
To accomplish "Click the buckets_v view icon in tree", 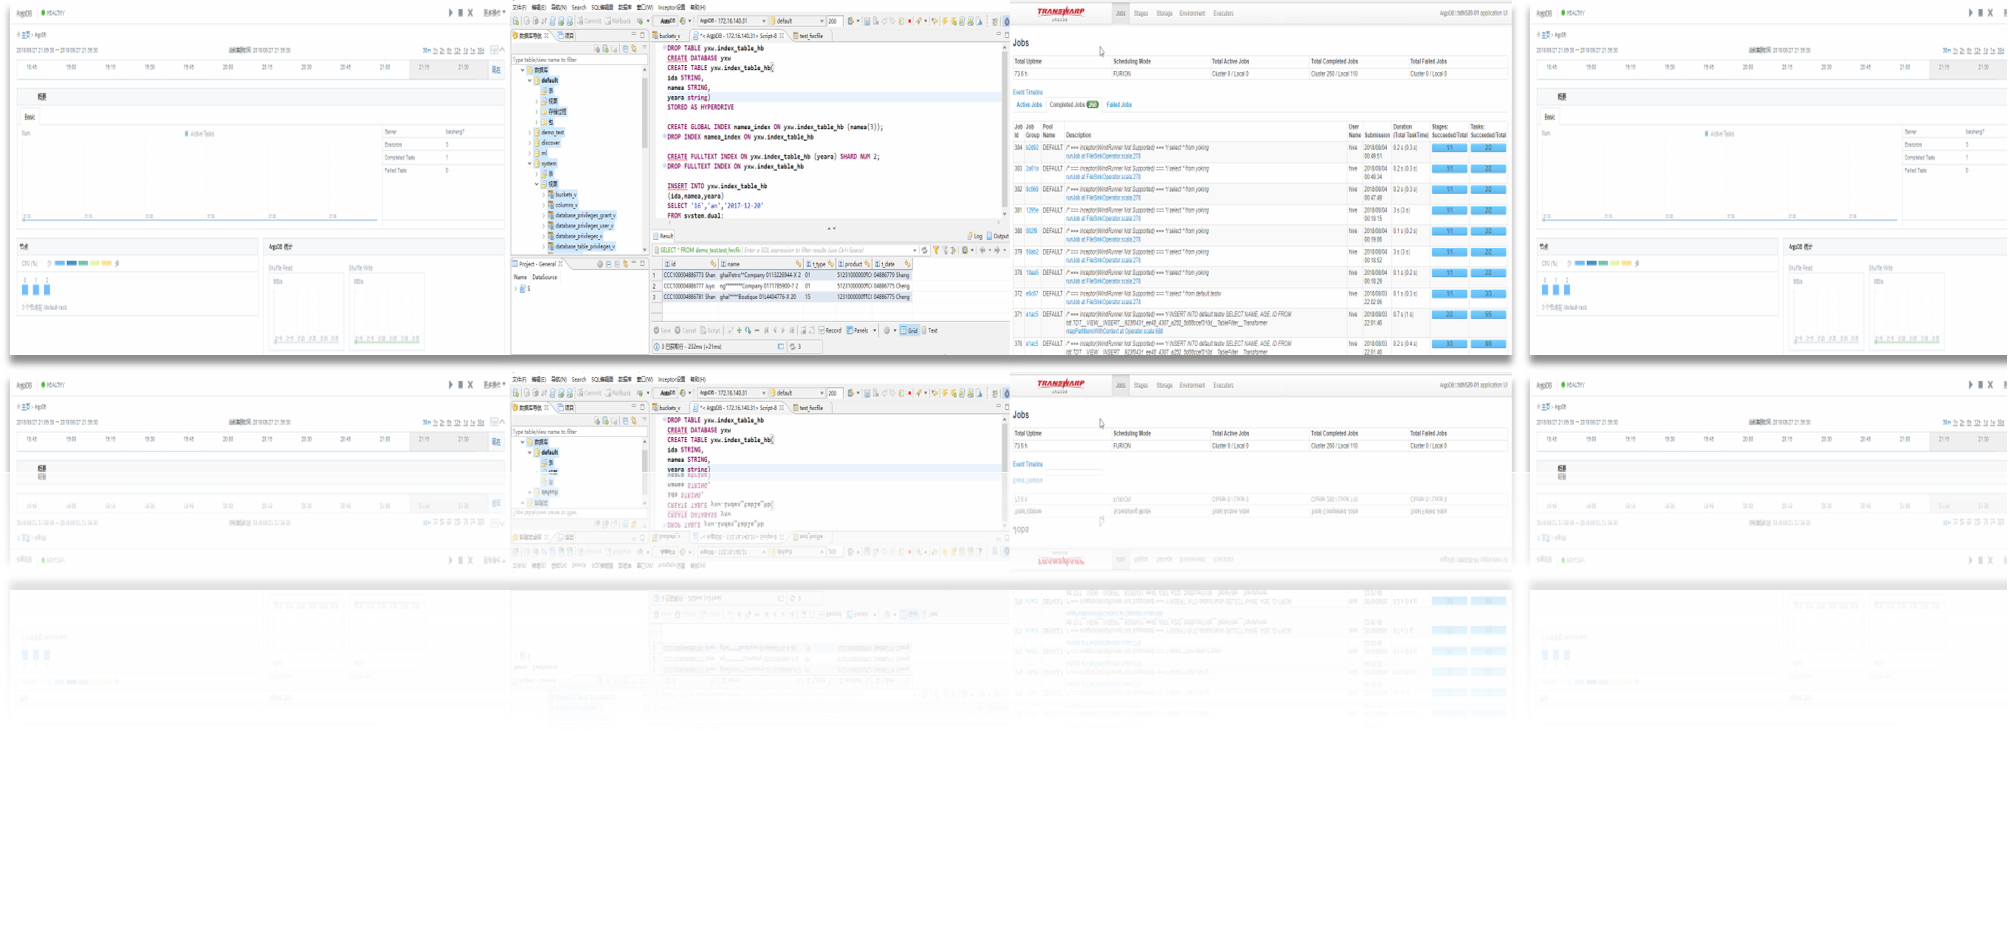I will [551, 195].
